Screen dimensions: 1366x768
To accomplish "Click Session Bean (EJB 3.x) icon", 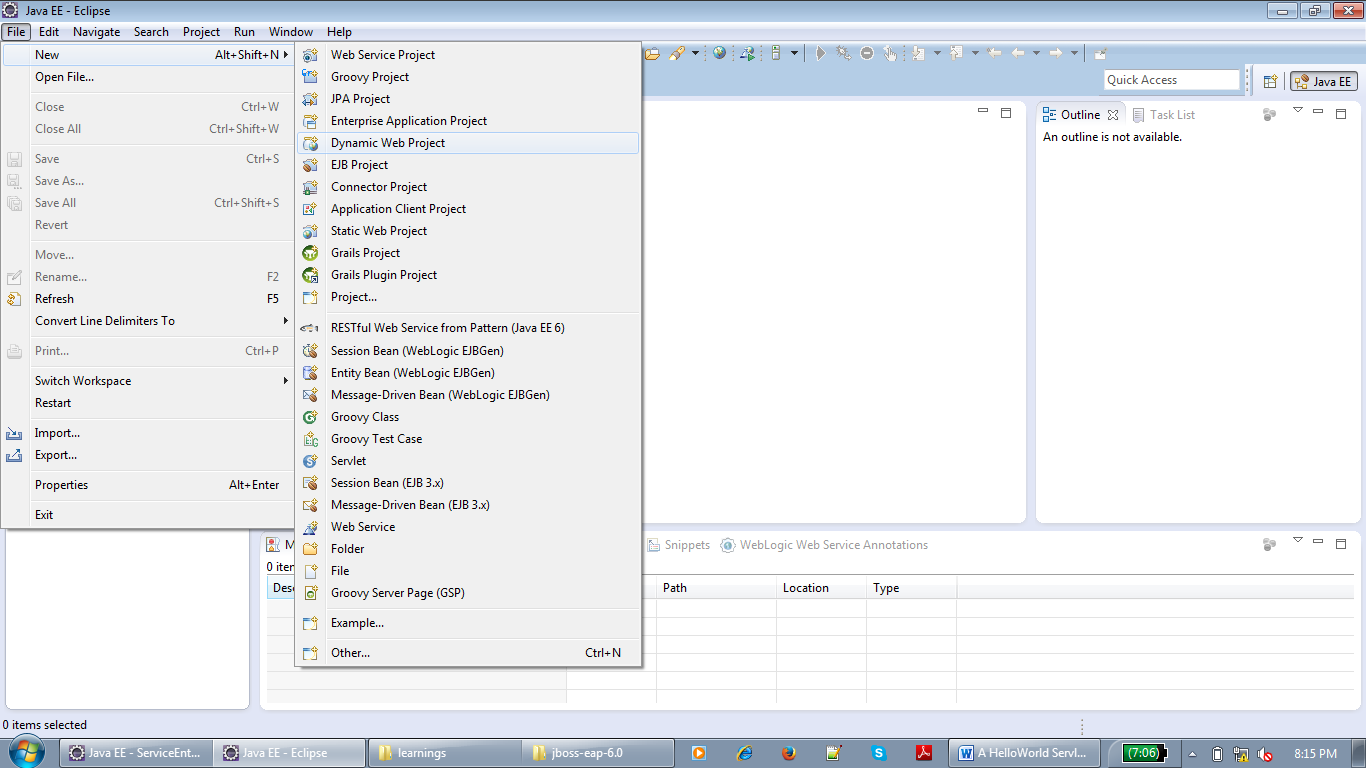I will click(x=311, y=483).
